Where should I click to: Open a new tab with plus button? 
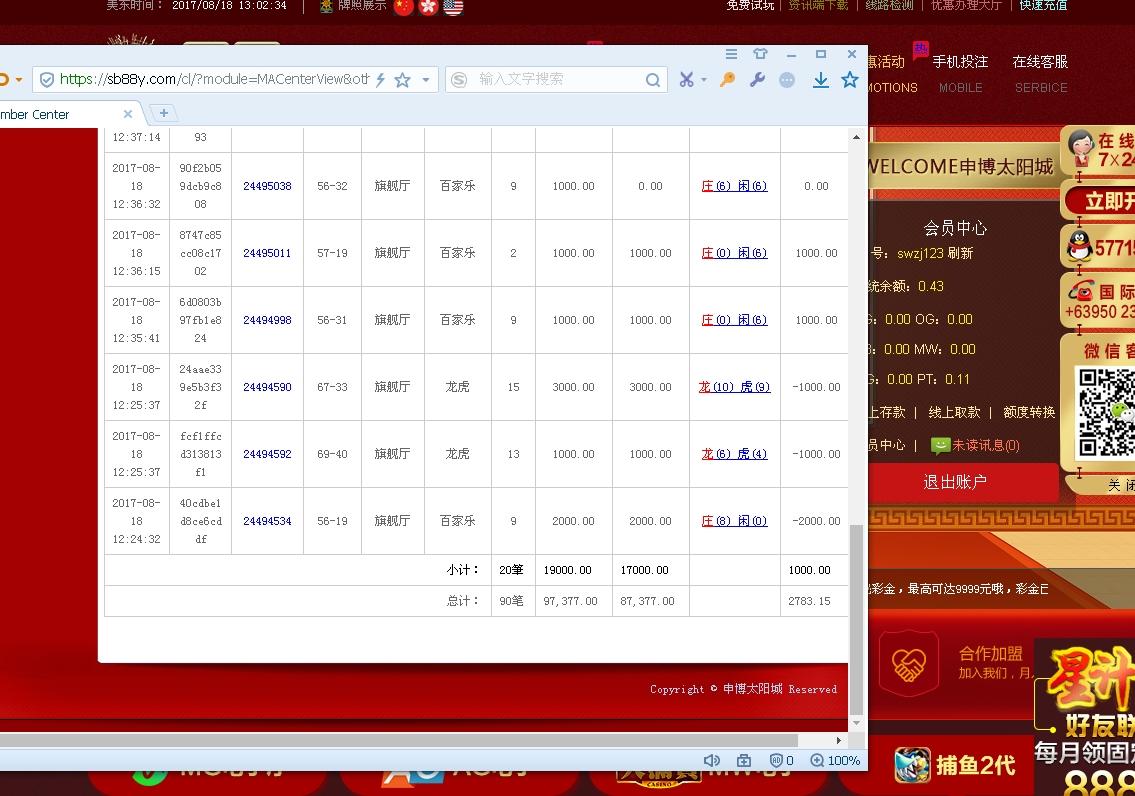click(x=164, y=113)
